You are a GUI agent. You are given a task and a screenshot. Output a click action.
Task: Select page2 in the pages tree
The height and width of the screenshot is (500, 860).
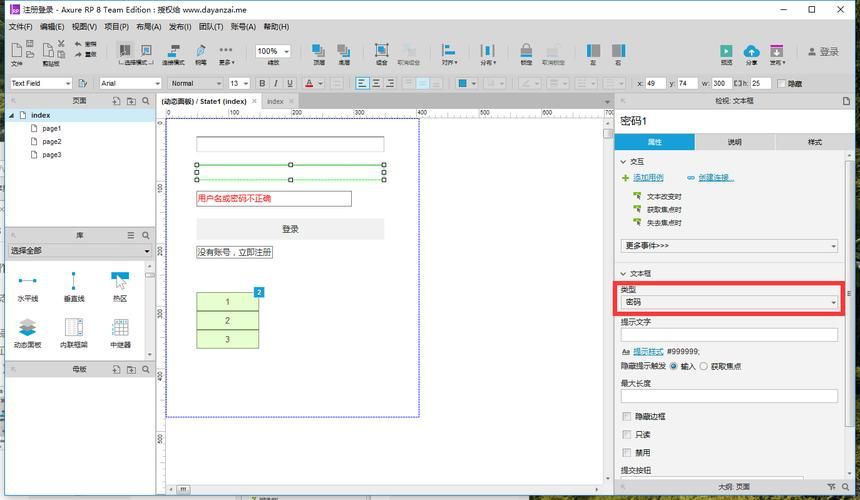point(52,141)
